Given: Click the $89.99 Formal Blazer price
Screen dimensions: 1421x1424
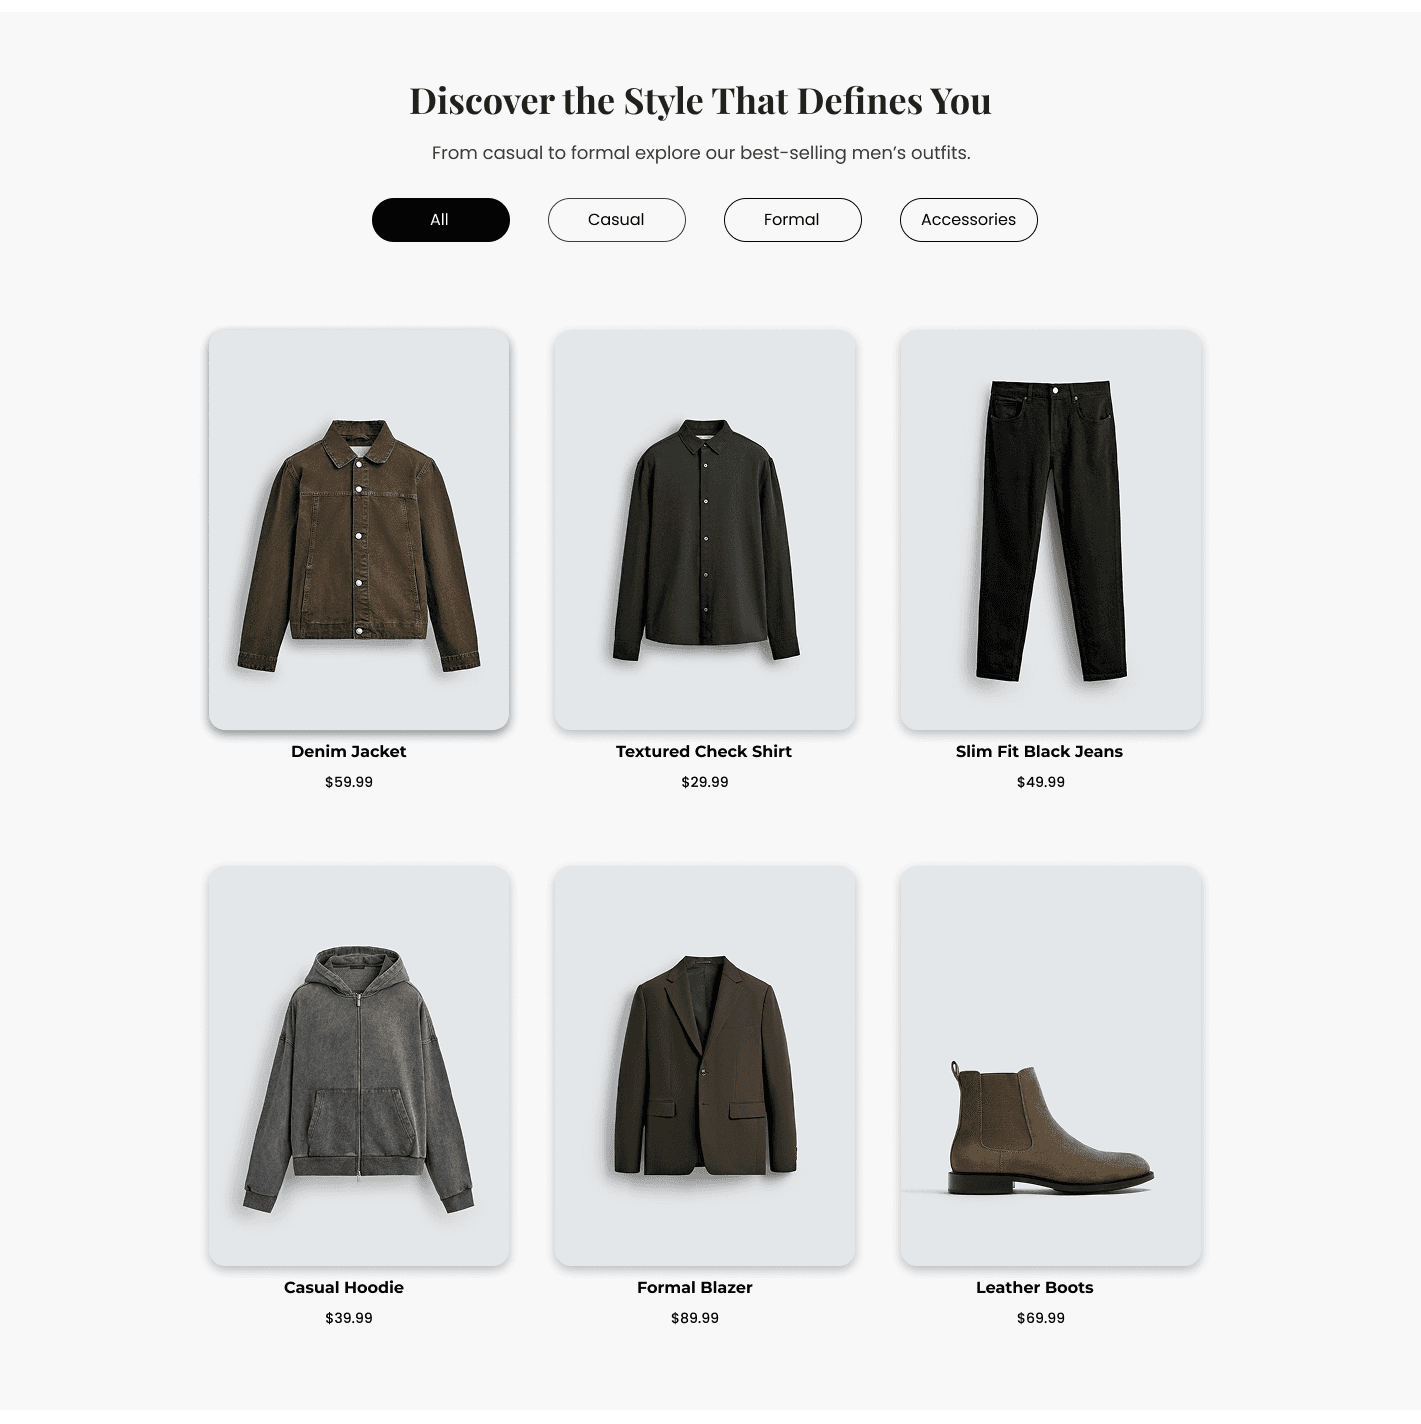Looking at the screenshot, I should [695, 1318].
